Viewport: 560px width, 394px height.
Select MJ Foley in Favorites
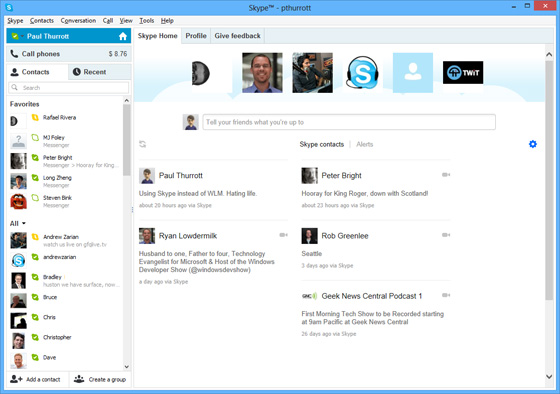(66, 141)
